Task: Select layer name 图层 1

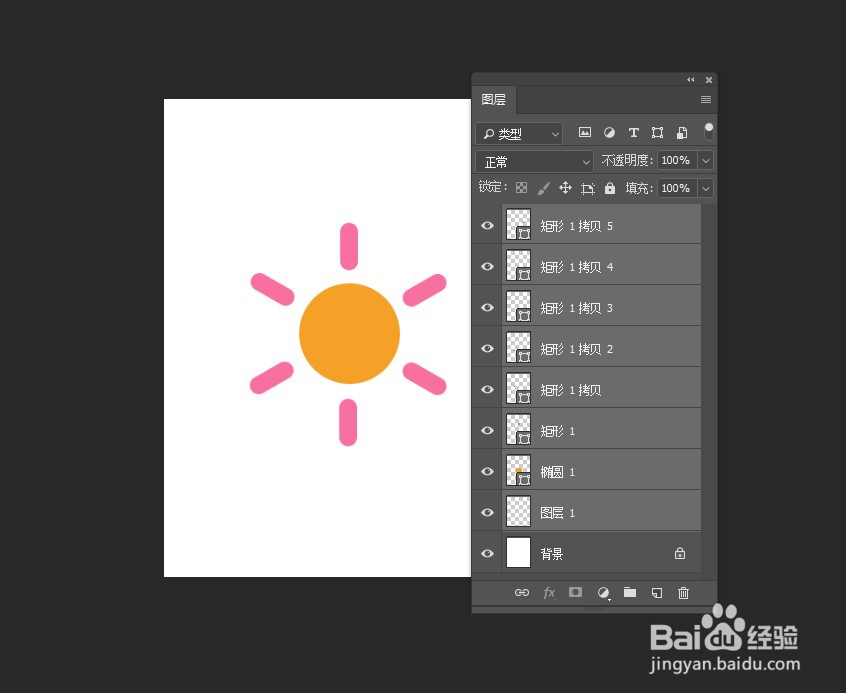Action: (x=557, y=513)
